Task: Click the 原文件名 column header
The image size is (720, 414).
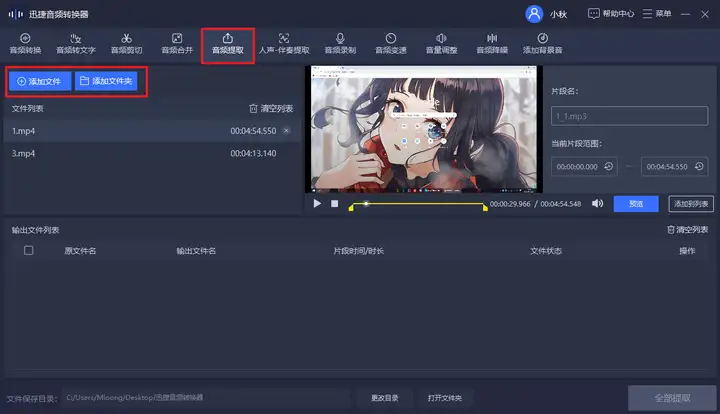Action: point(80,251)
